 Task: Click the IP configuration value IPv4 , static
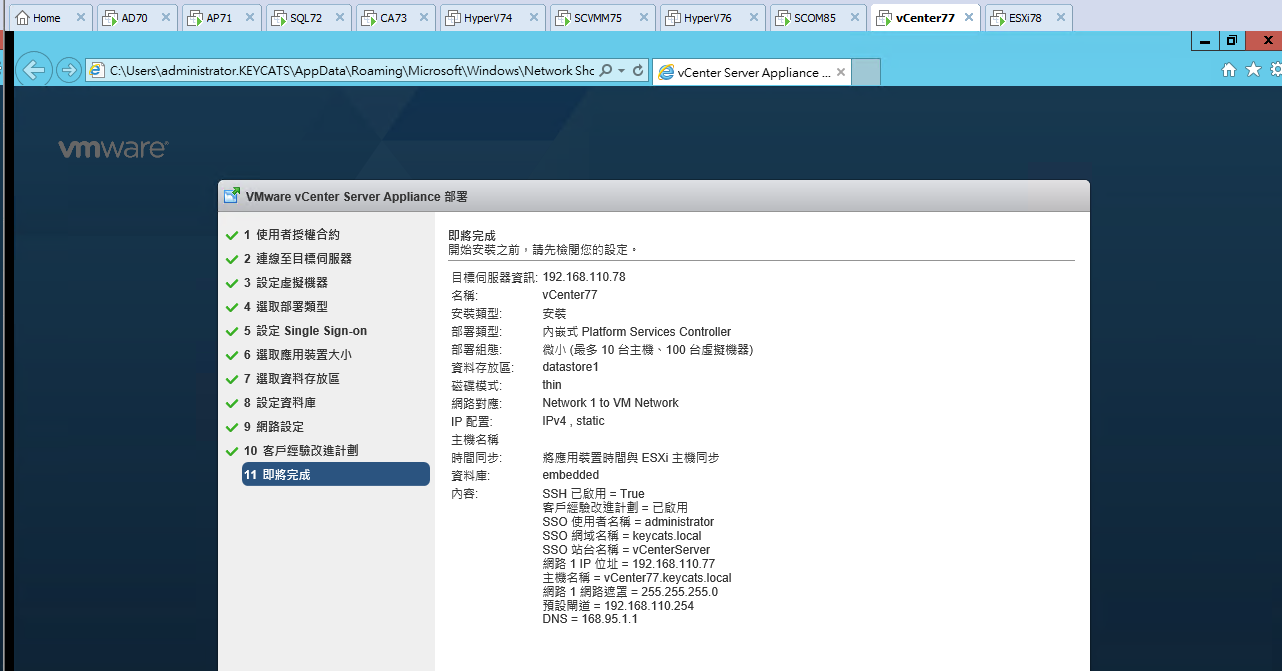point(573,421)
